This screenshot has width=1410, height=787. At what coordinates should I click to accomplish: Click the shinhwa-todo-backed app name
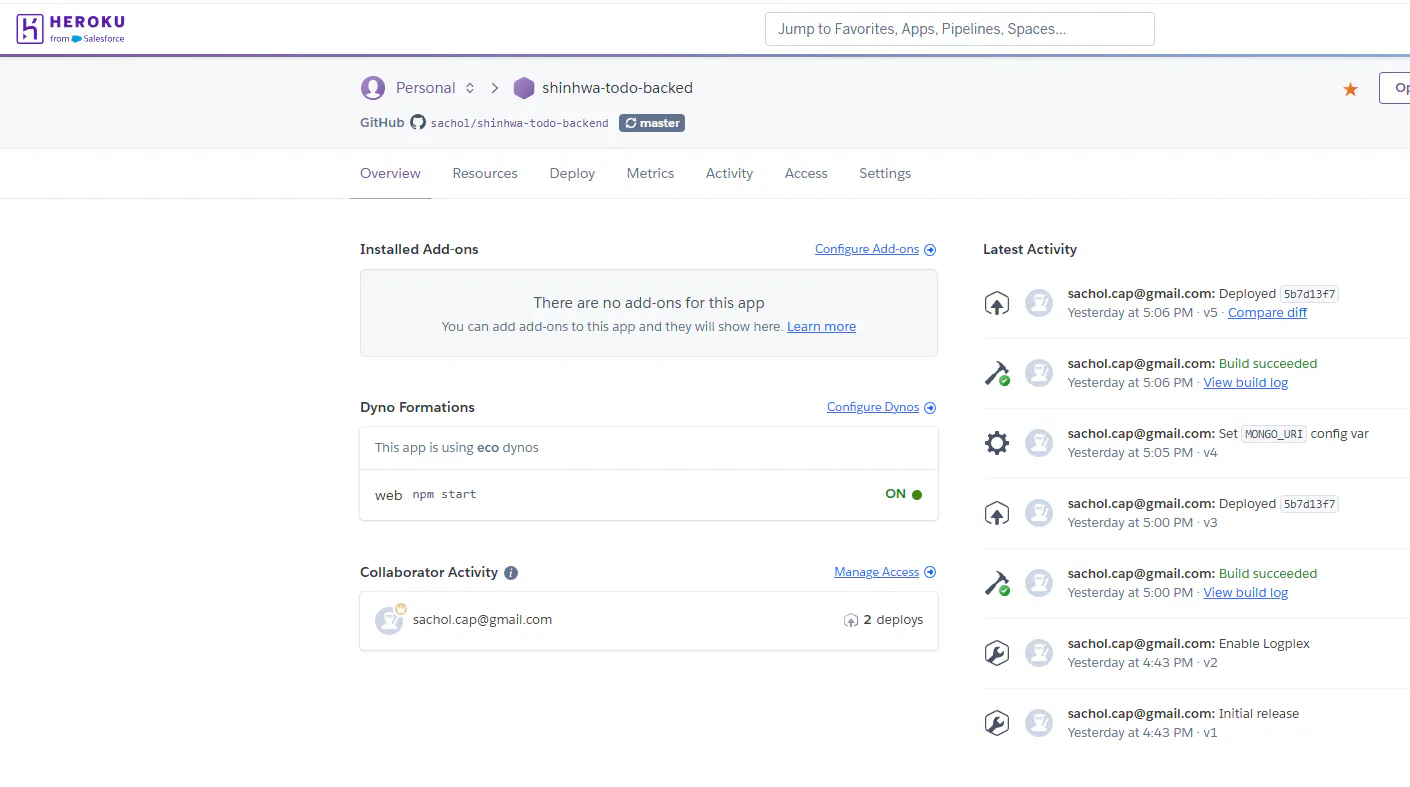pos(617,88)
